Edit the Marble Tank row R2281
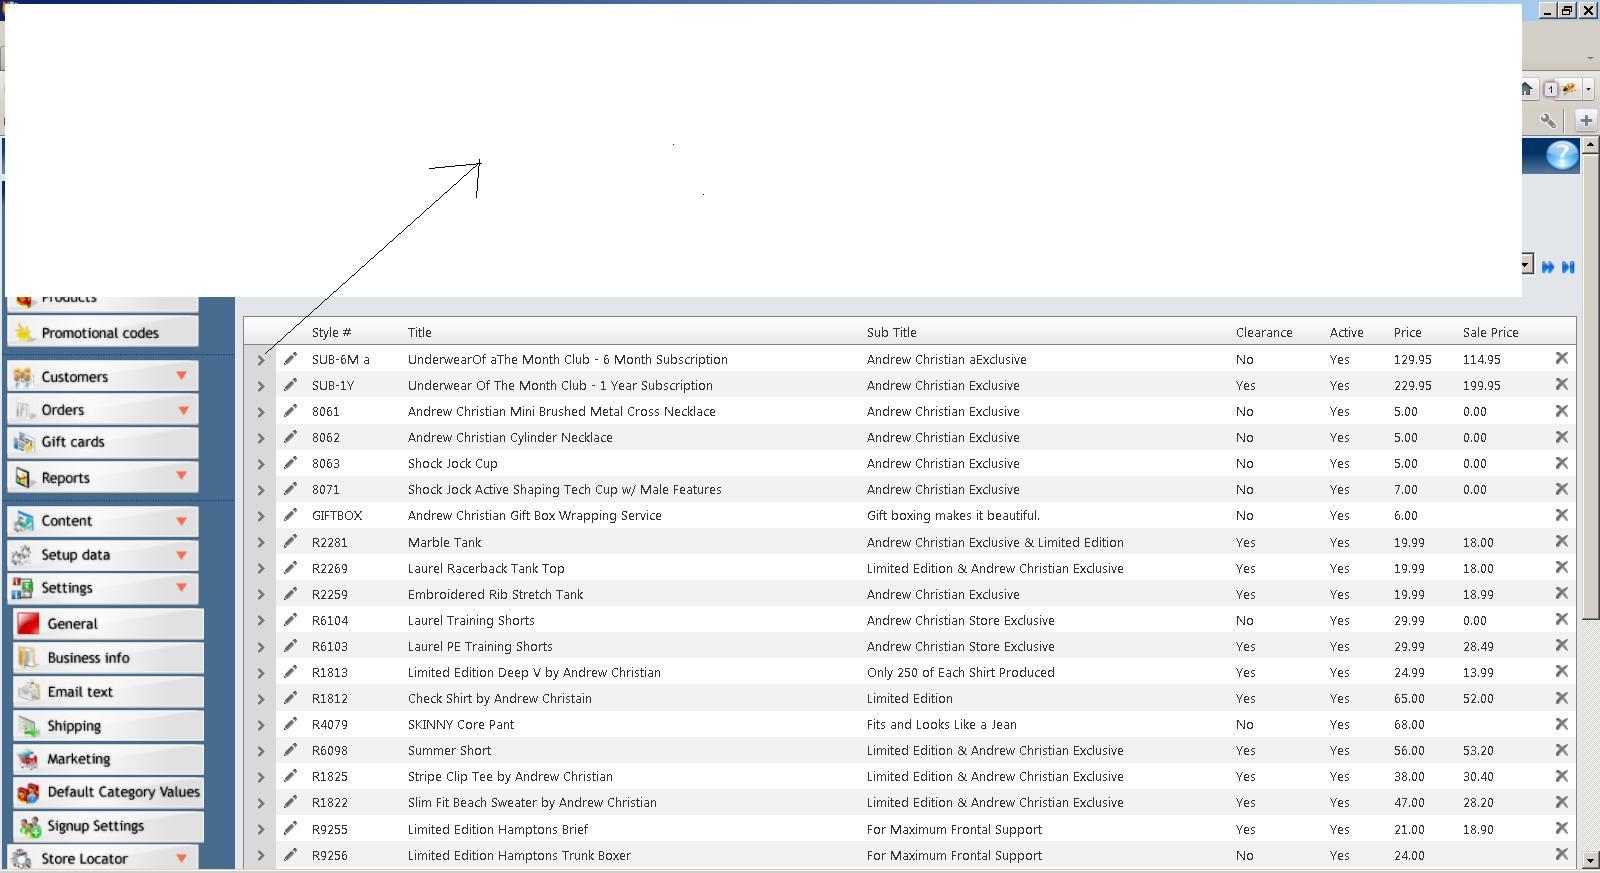Viewport: 1600px width, 873px height. (x=290, y=542)
